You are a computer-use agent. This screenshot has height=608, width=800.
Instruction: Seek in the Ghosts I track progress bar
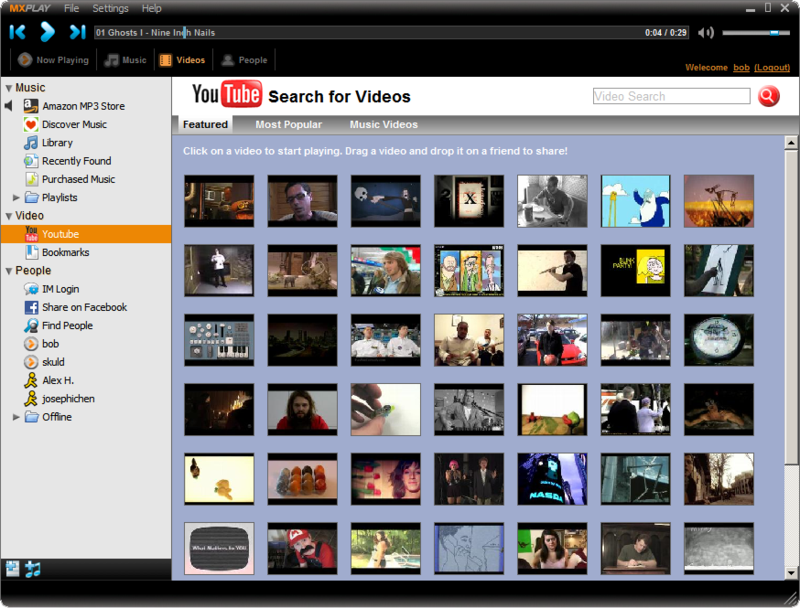coord(391,33)
